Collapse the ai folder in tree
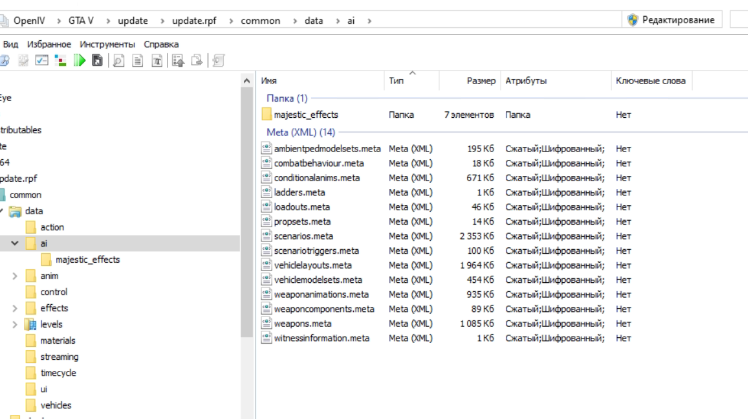Image resolution: width=748 pixels, height=419 pixels. click(x=15, y=243)
